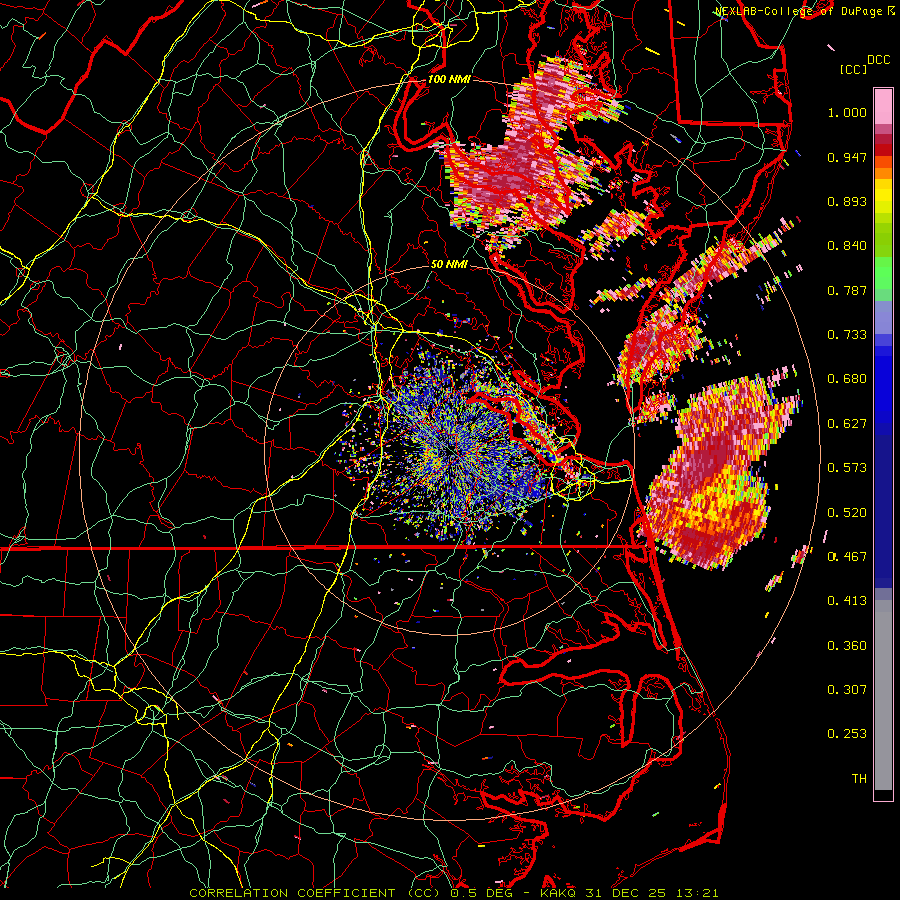
Task: Select the 0.947 legend value
Action: pos(847,157)
